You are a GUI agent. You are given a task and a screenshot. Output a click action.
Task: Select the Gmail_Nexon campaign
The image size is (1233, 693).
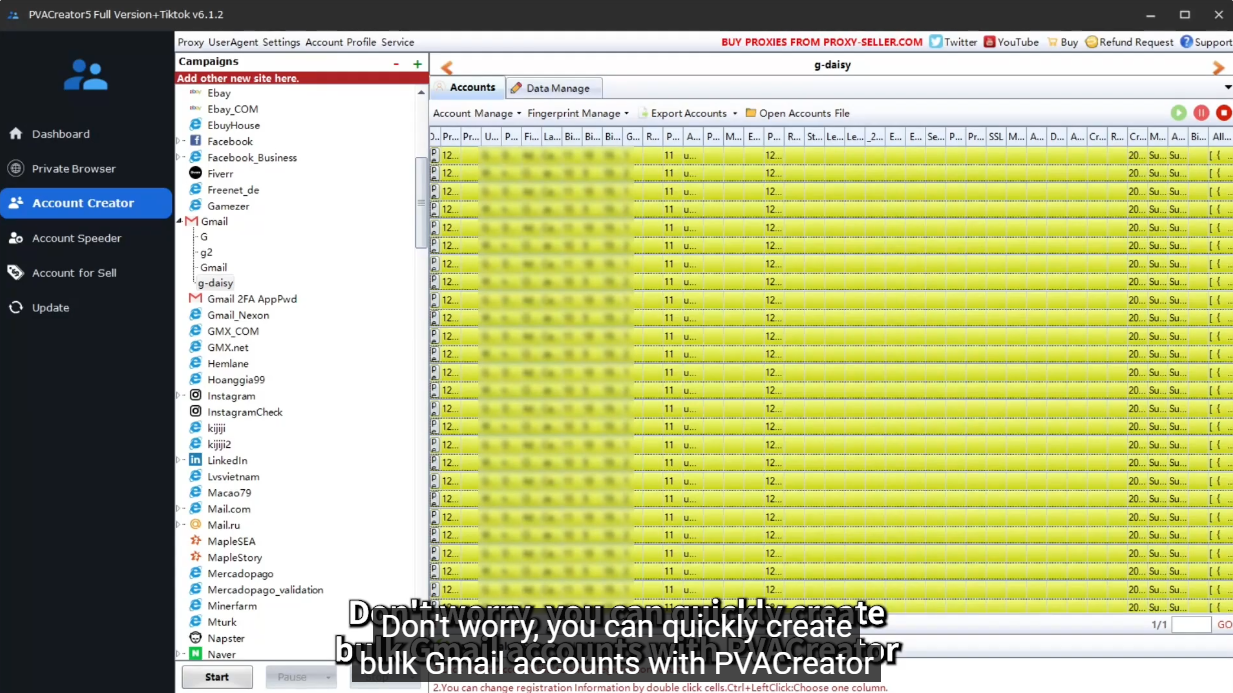(238, 315)
